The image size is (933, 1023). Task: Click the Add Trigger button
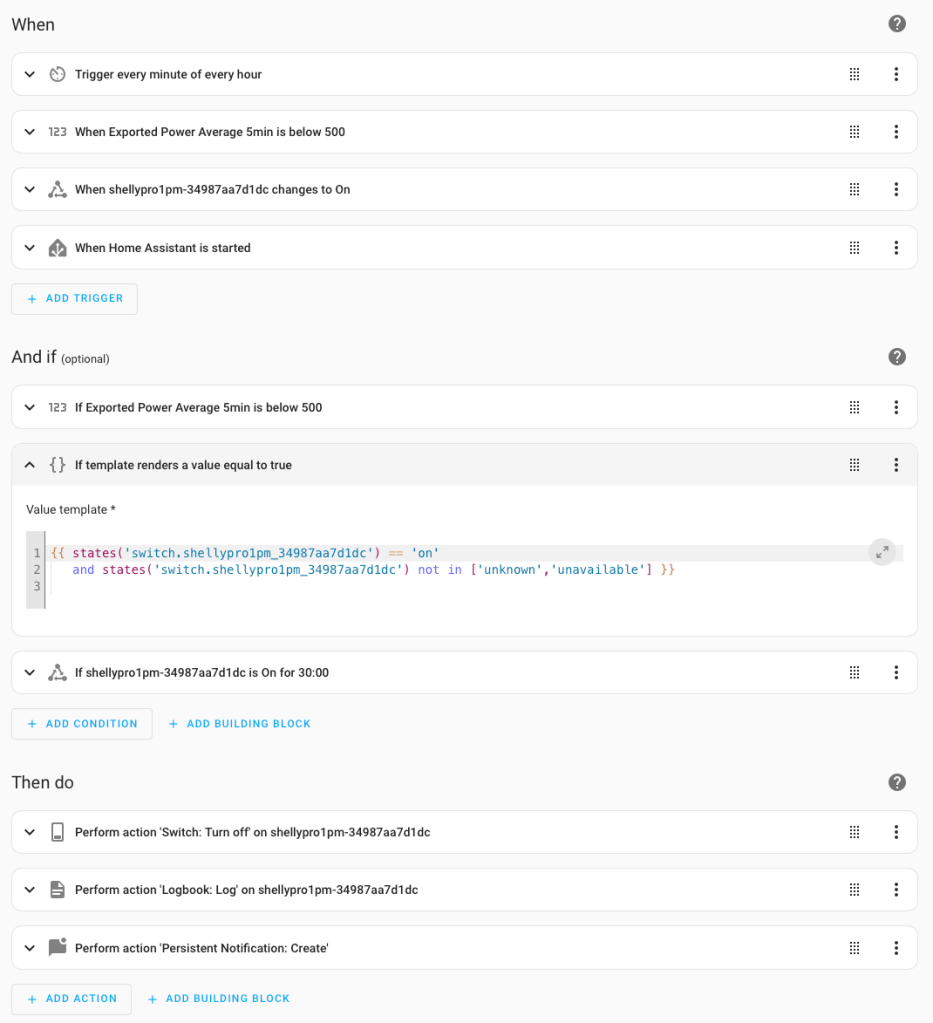(75, 299)
